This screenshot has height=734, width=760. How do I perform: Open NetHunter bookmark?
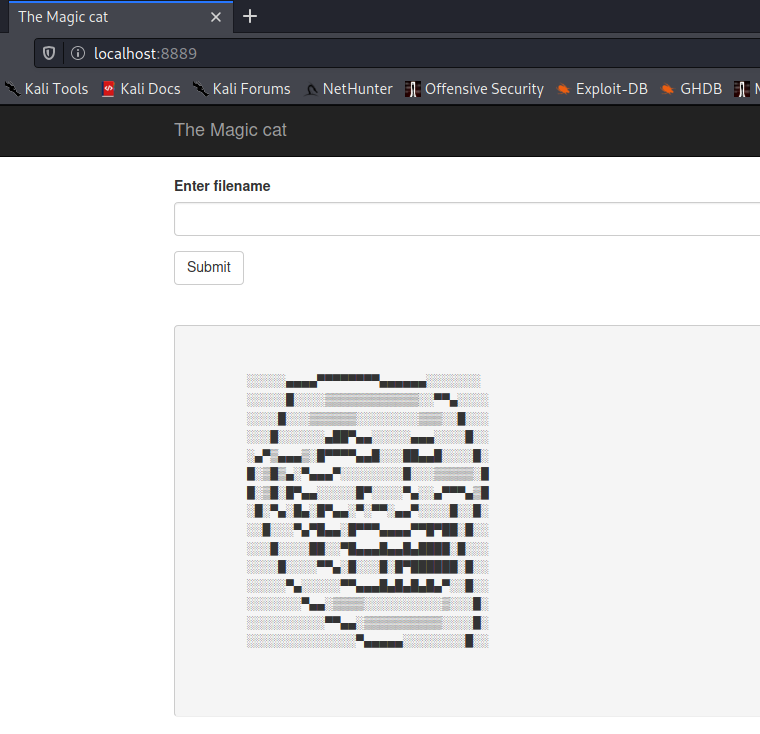coord(349,89)
